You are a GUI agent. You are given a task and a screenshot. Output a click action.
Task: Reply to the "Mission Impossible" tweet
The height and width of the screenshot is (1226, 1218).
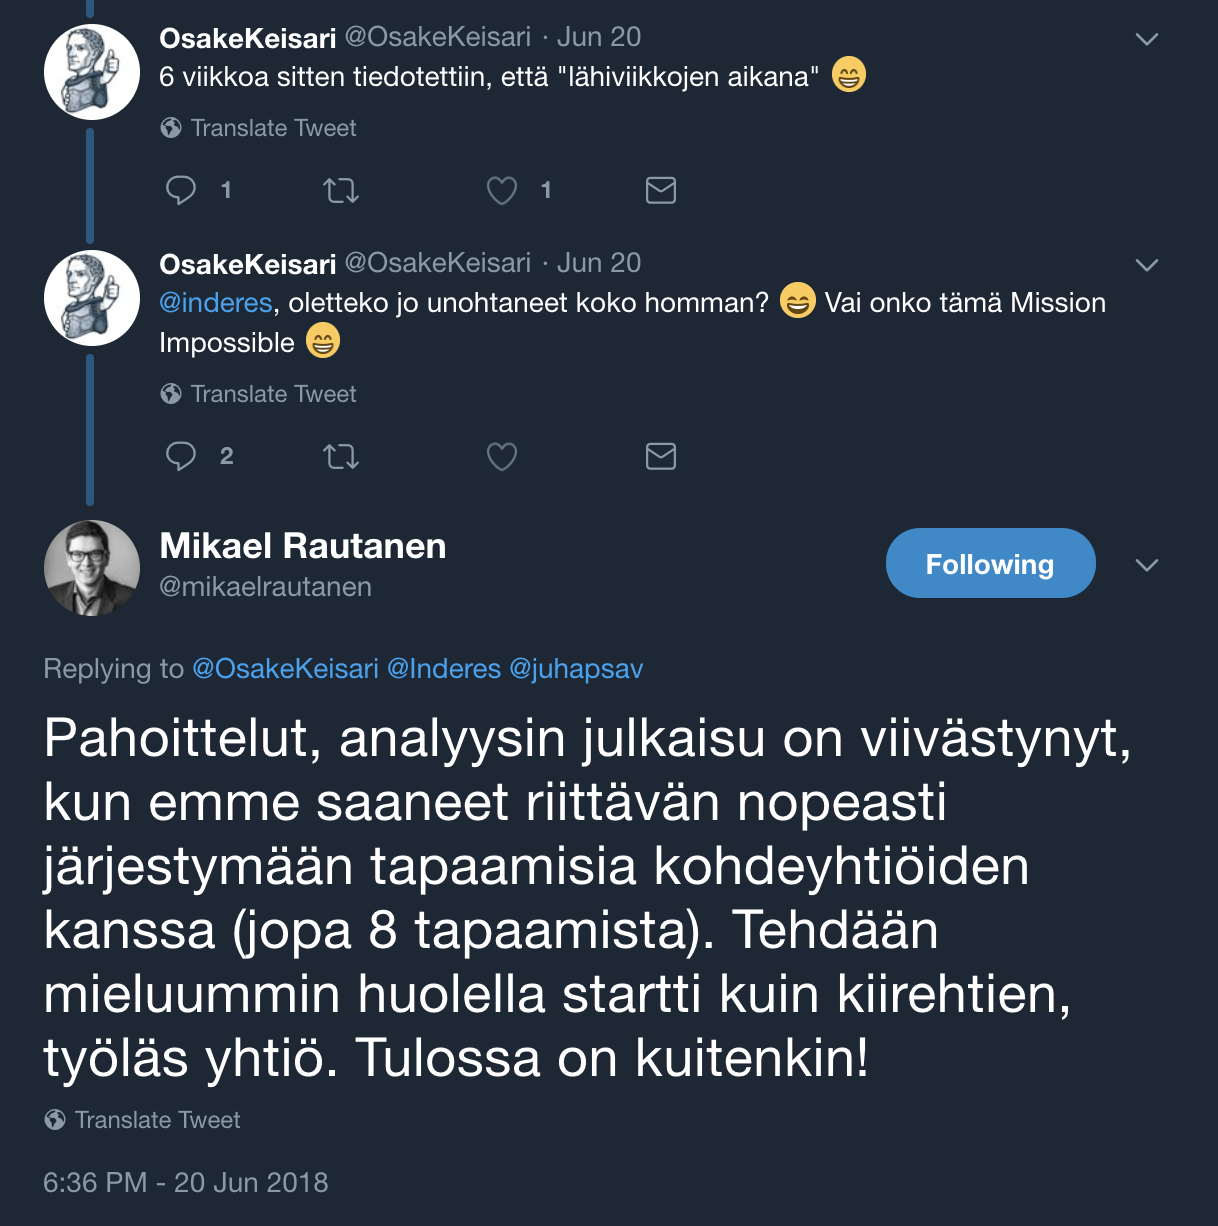181,456
